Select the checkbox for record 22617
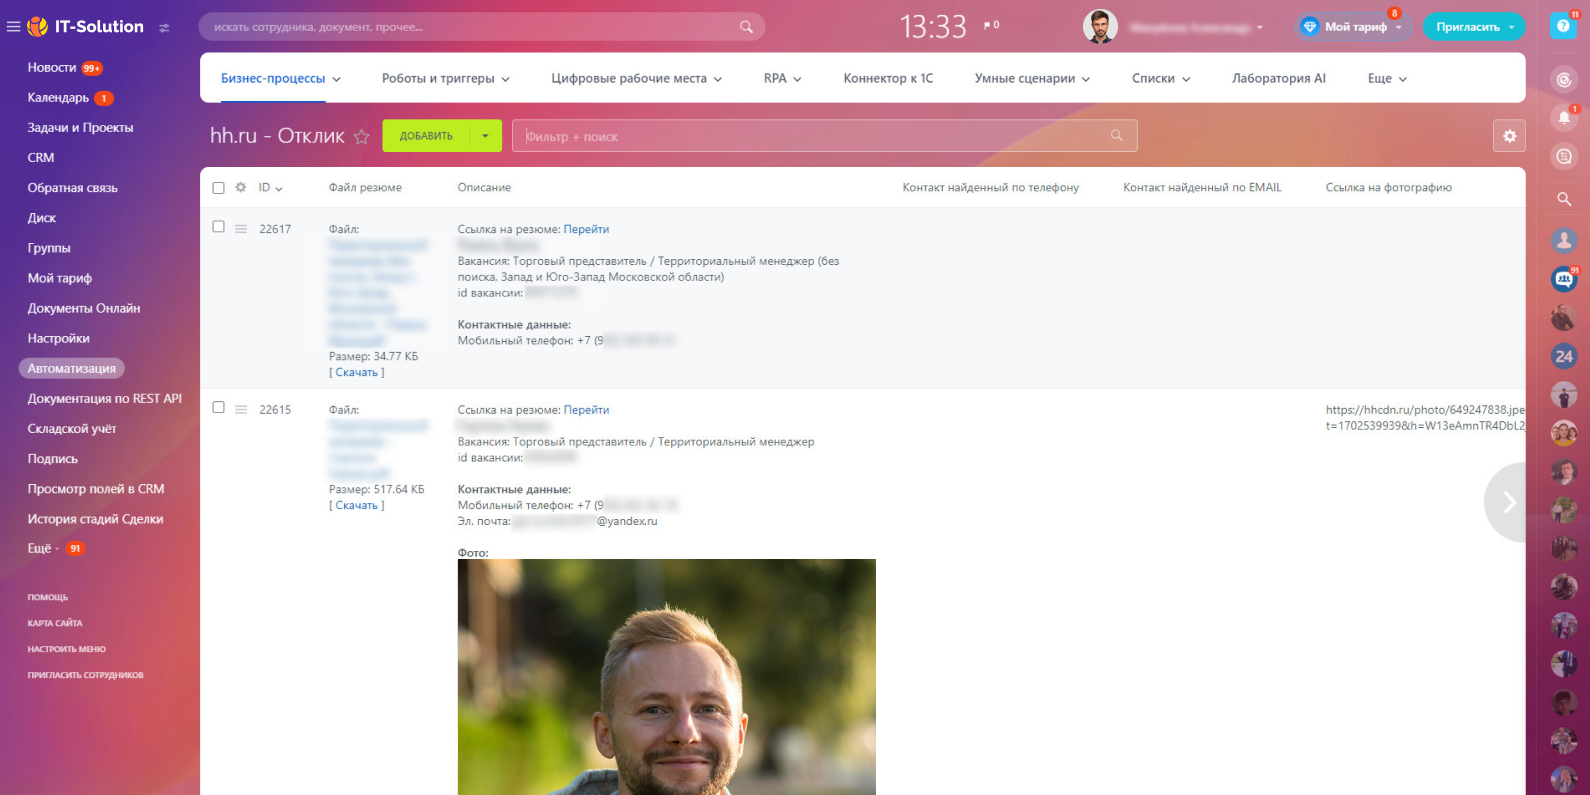The width and height of the screenshot is (1590, 795). [218, 227]
